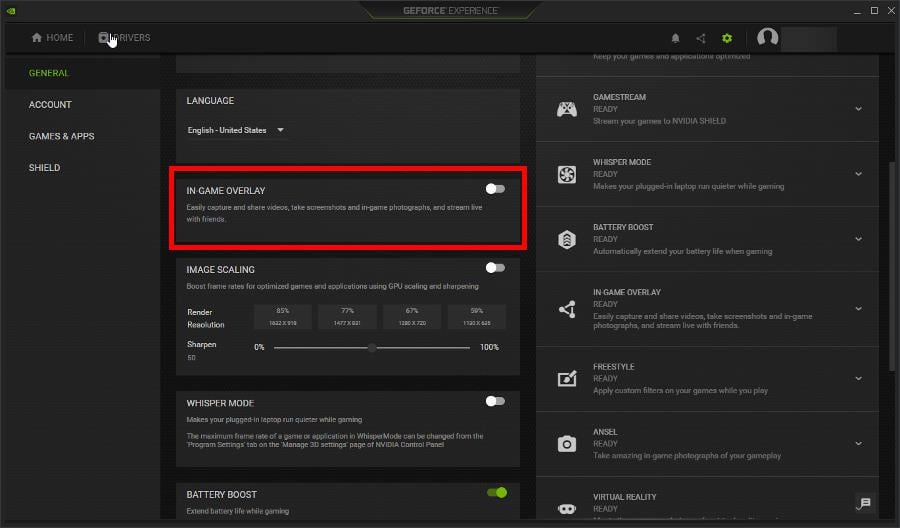Click the Gamestream controller icon

567,109
